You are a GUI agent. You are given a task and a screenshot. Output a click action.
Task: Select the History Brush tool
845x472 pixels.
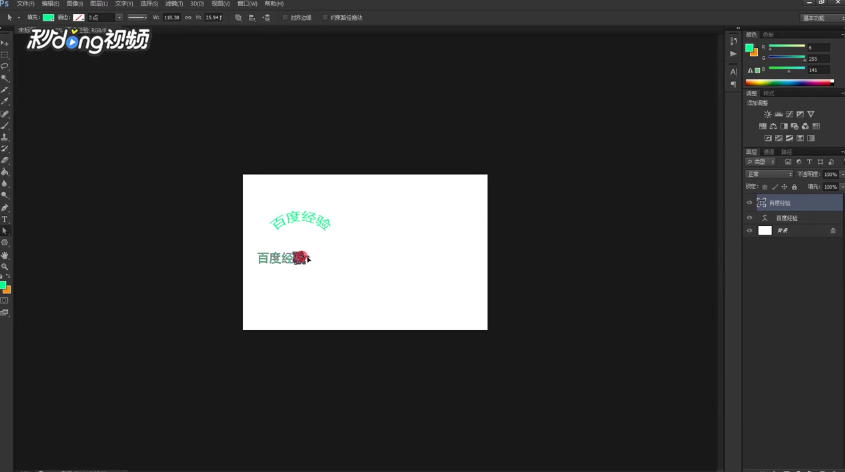click(5, 149)
